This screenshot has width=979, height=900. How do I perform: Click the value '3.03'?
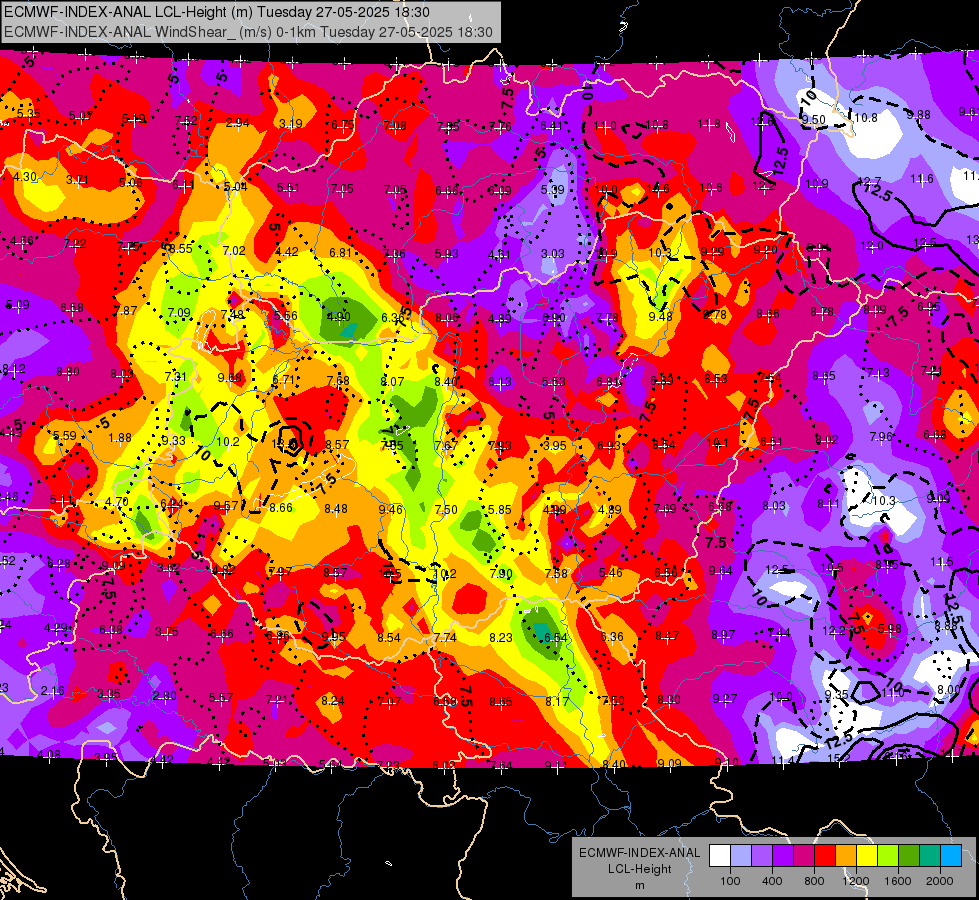(x=553, y=254)
